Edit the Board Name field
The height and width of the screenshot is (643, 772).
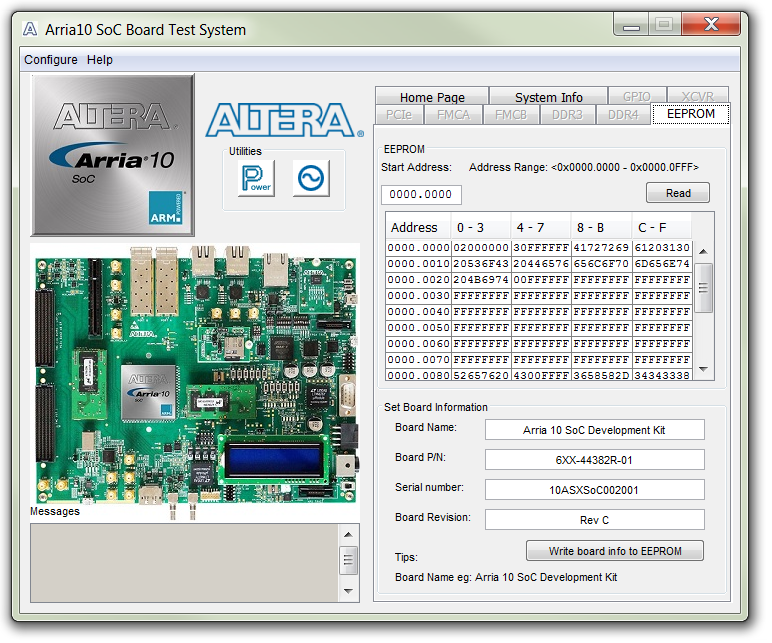[x=594, y=430]
